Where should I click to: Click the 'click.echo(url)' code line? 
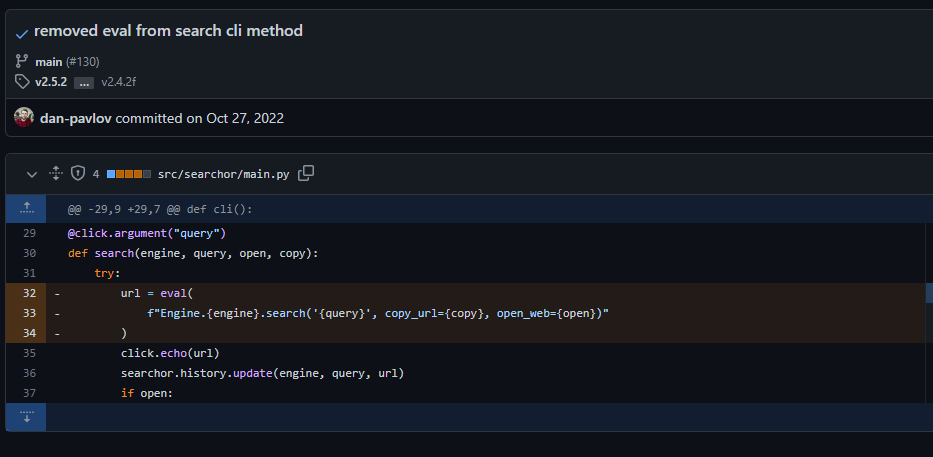coord(170,353)
